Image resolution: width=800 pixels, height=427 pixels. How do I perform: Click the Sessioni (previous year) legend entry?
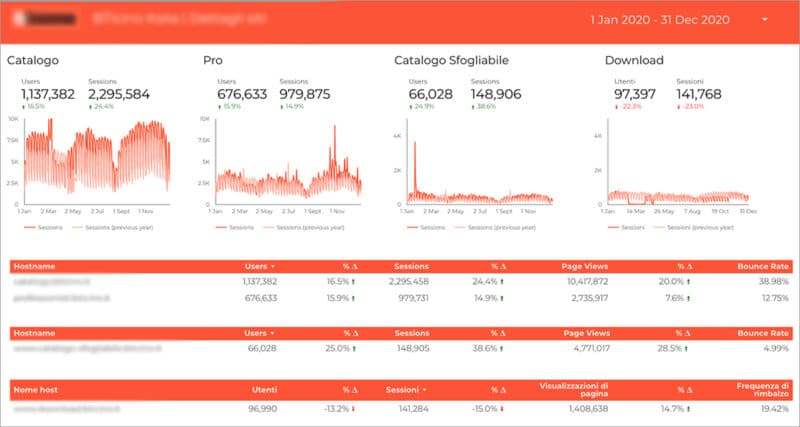[x=694, y=228]
